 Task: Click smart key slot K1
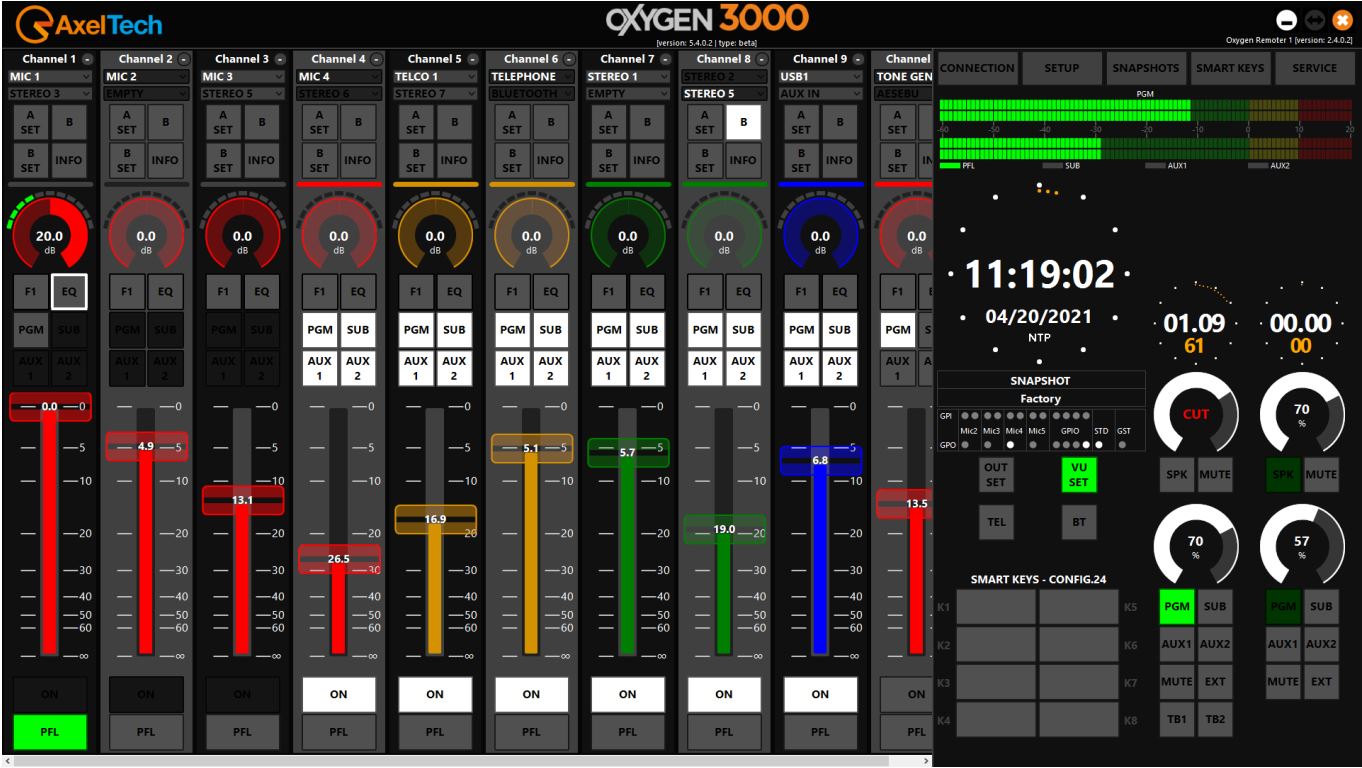tap(995, 607)
